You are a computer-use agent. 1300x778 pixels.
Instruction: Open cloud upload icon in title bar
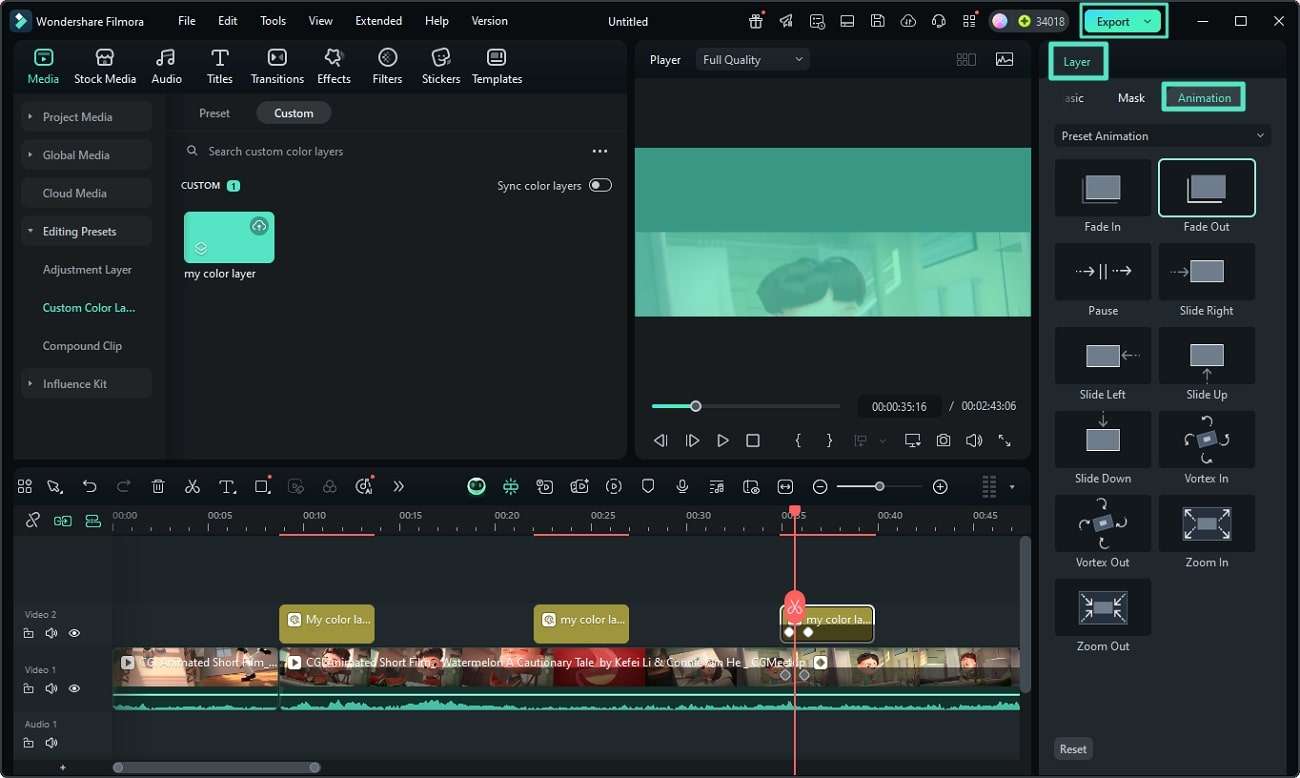pos(908,21)
